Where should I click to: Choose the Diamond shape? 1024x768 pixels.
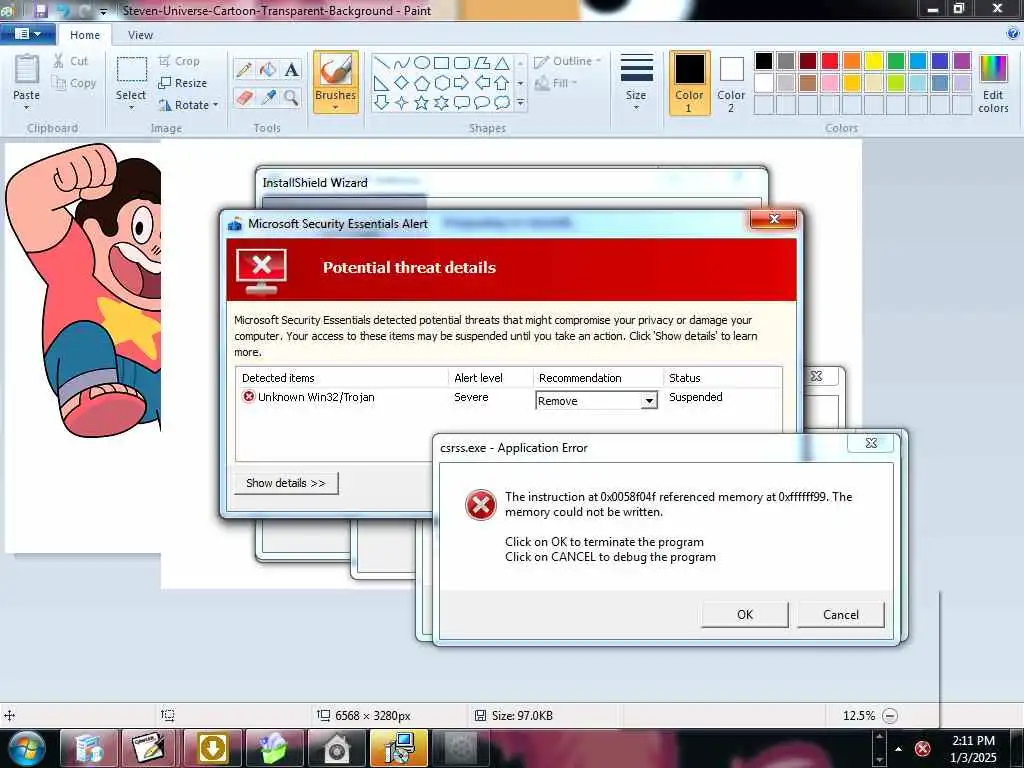pos(402,83)
